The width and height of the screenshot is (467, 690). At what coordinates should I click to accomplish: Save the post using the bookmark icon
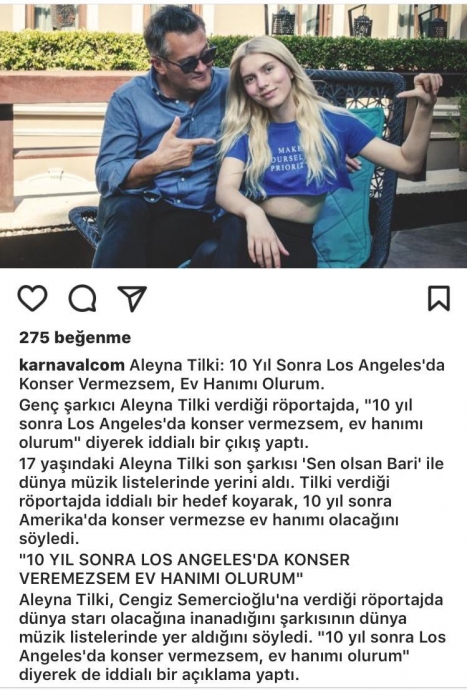click(439, 298)
